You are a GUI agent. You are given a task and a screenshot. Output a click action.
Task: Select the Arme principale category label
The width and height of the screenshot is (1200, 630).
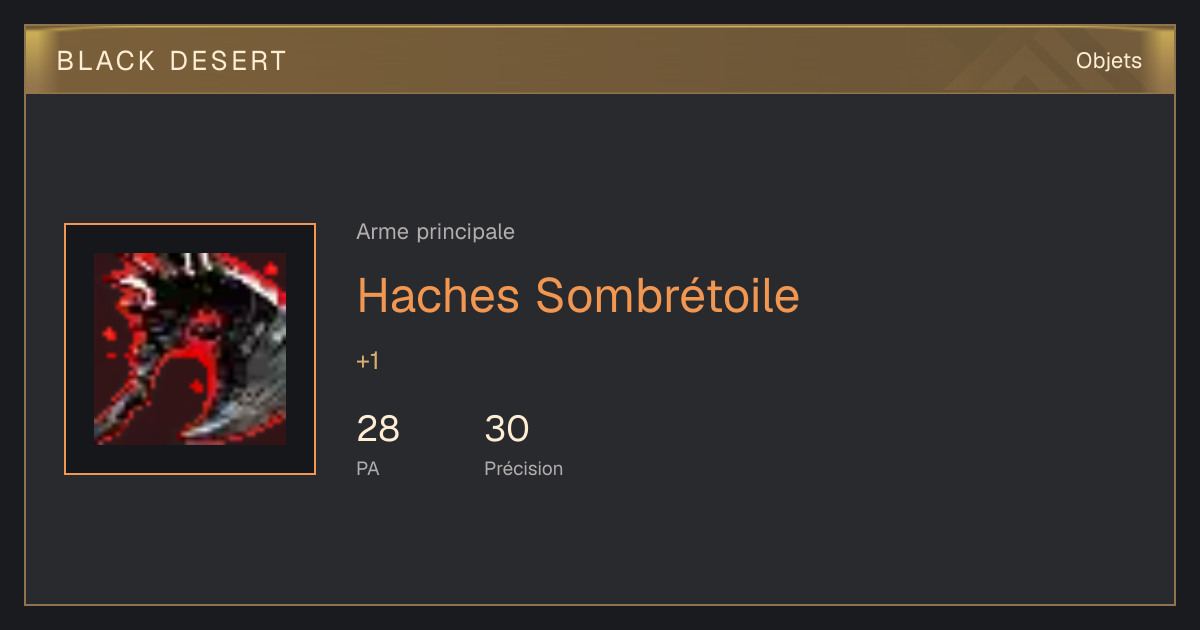(435, 232)
